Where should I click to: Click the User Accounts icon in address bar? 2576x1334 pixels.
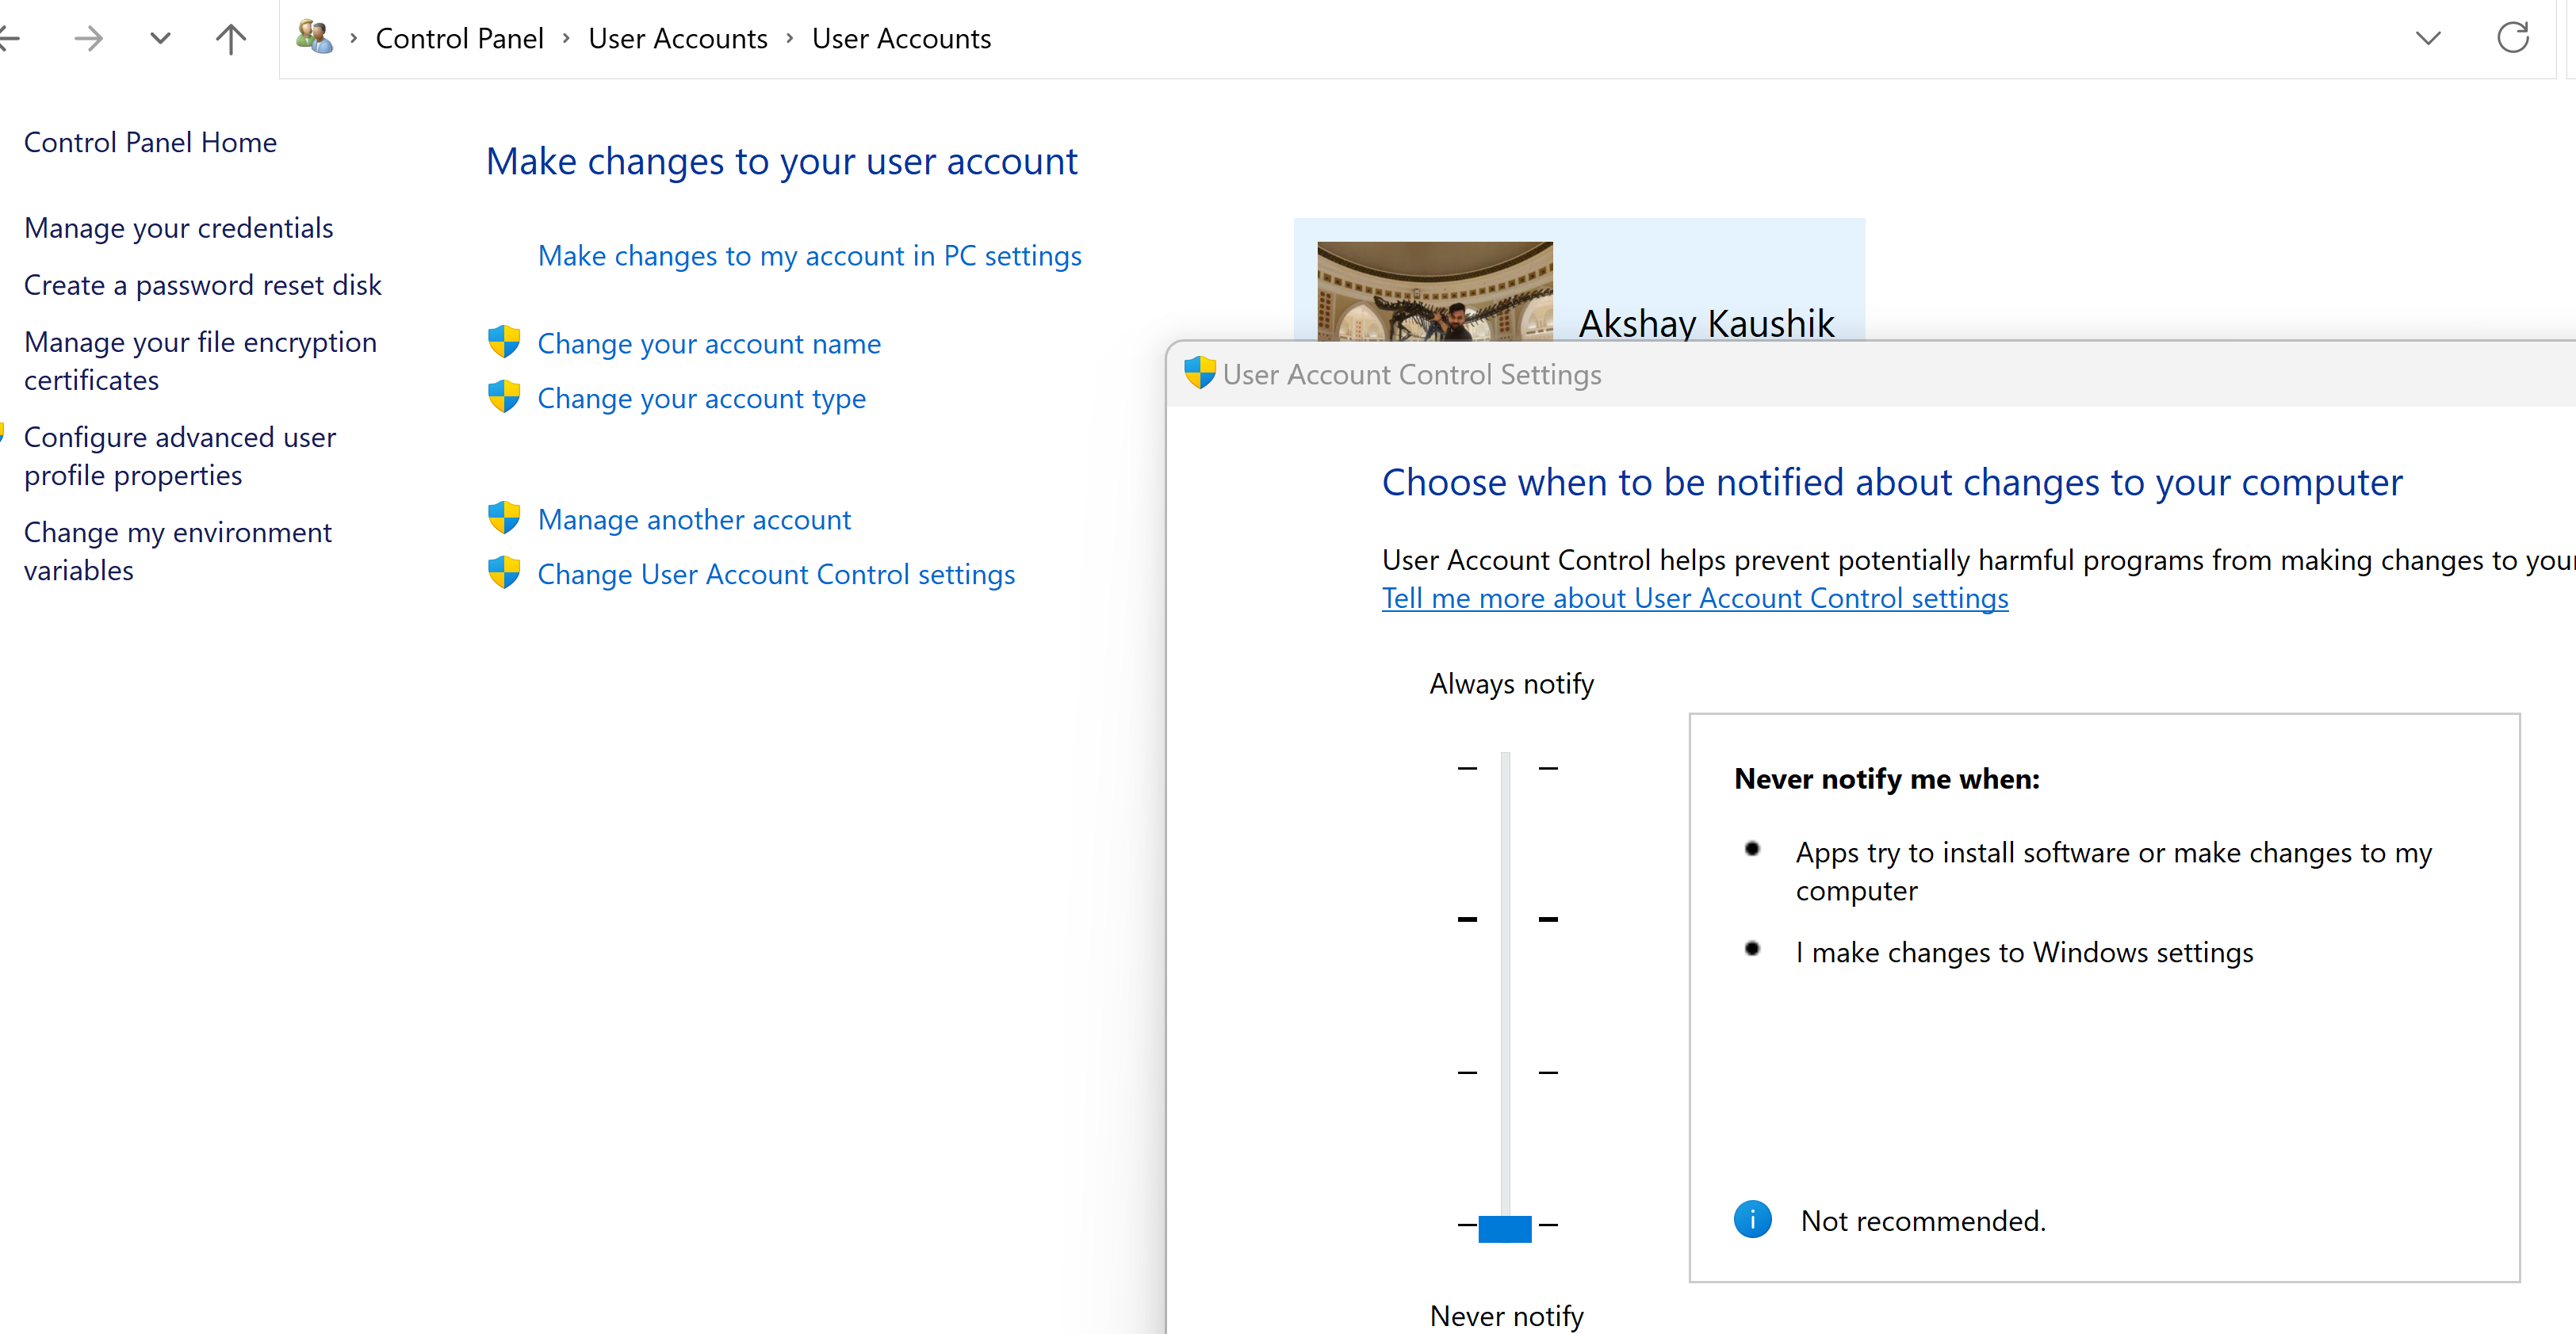[314, 37]
